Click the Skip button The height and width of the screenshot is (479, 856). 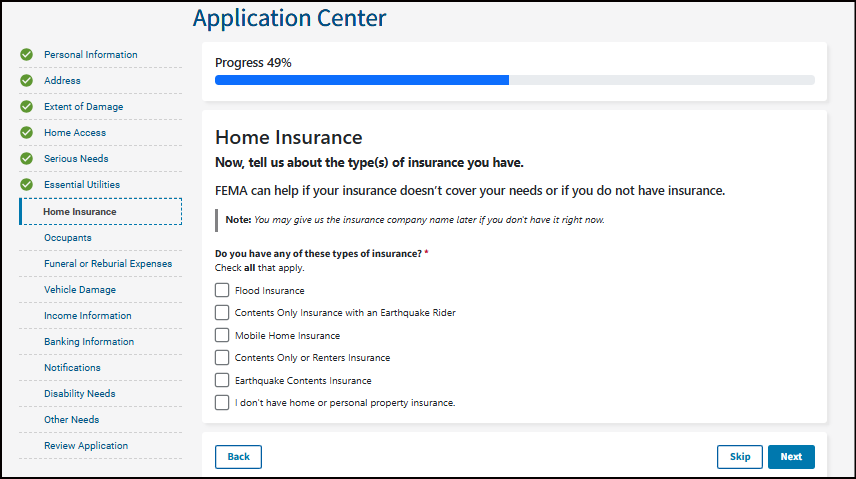tap(740, 457)
